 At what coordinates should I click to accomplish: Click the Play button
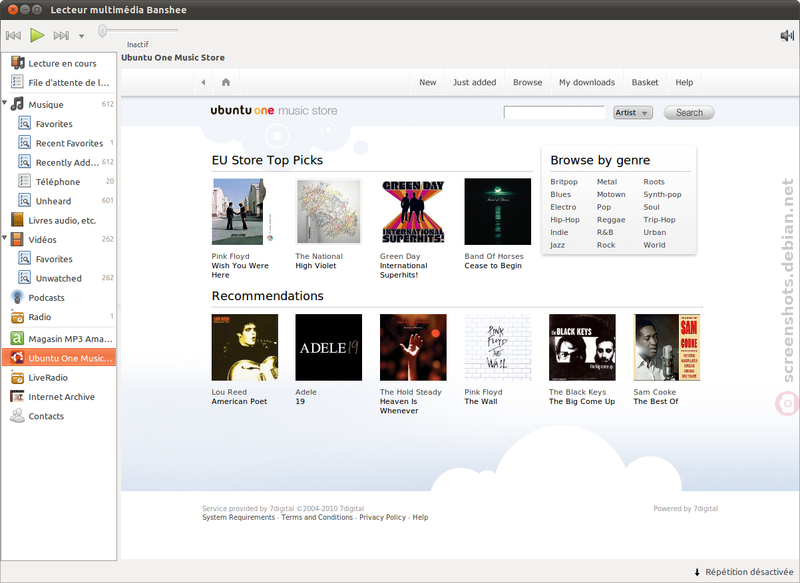pos(37,35)
